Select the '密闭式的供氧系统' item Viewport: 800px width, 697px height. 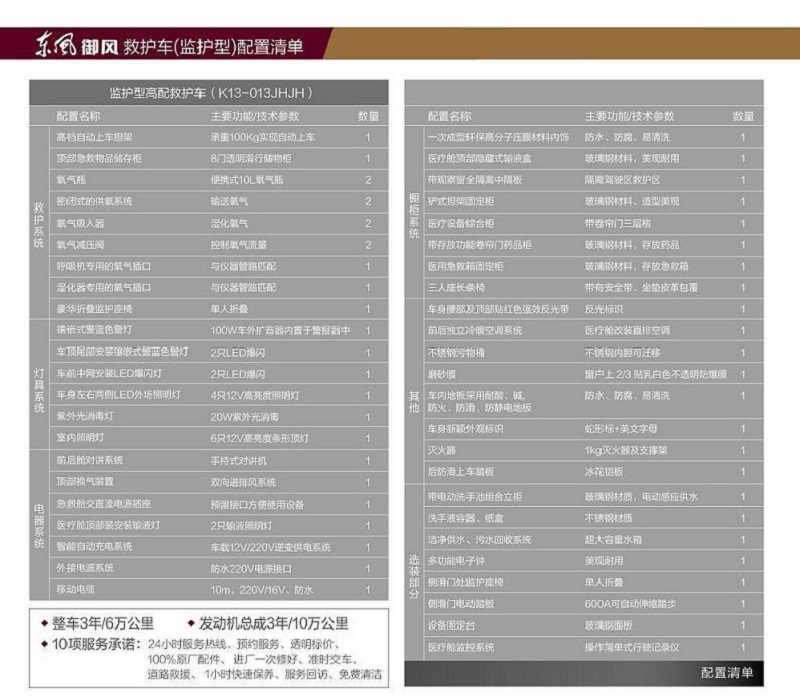tap(94, 202)
